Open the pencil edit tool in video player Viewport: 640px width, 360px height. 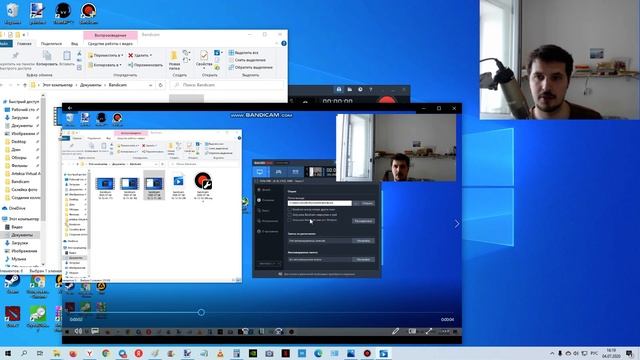[395, 331]
